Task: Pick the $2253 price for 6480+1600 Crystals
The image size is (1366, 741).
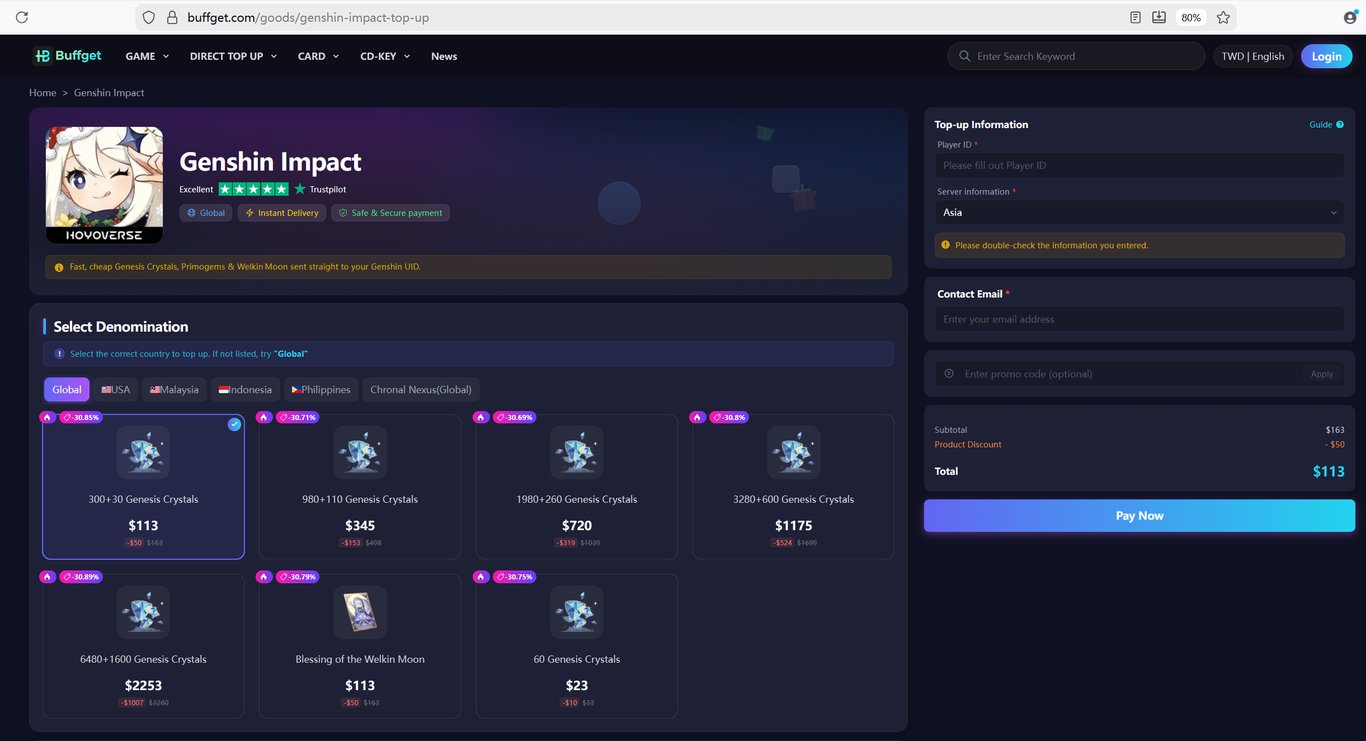Action: [143, 686]
